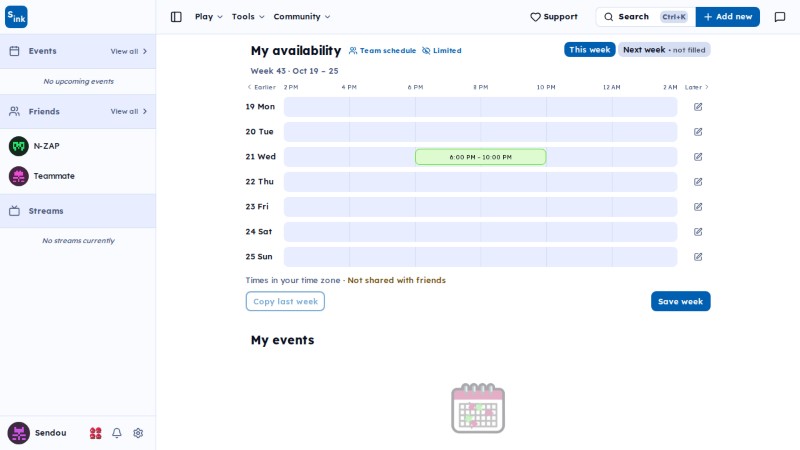Screen dimensions: 800x450
Task: Open the sendou.ink logo home link
Action: pos(16,17)
